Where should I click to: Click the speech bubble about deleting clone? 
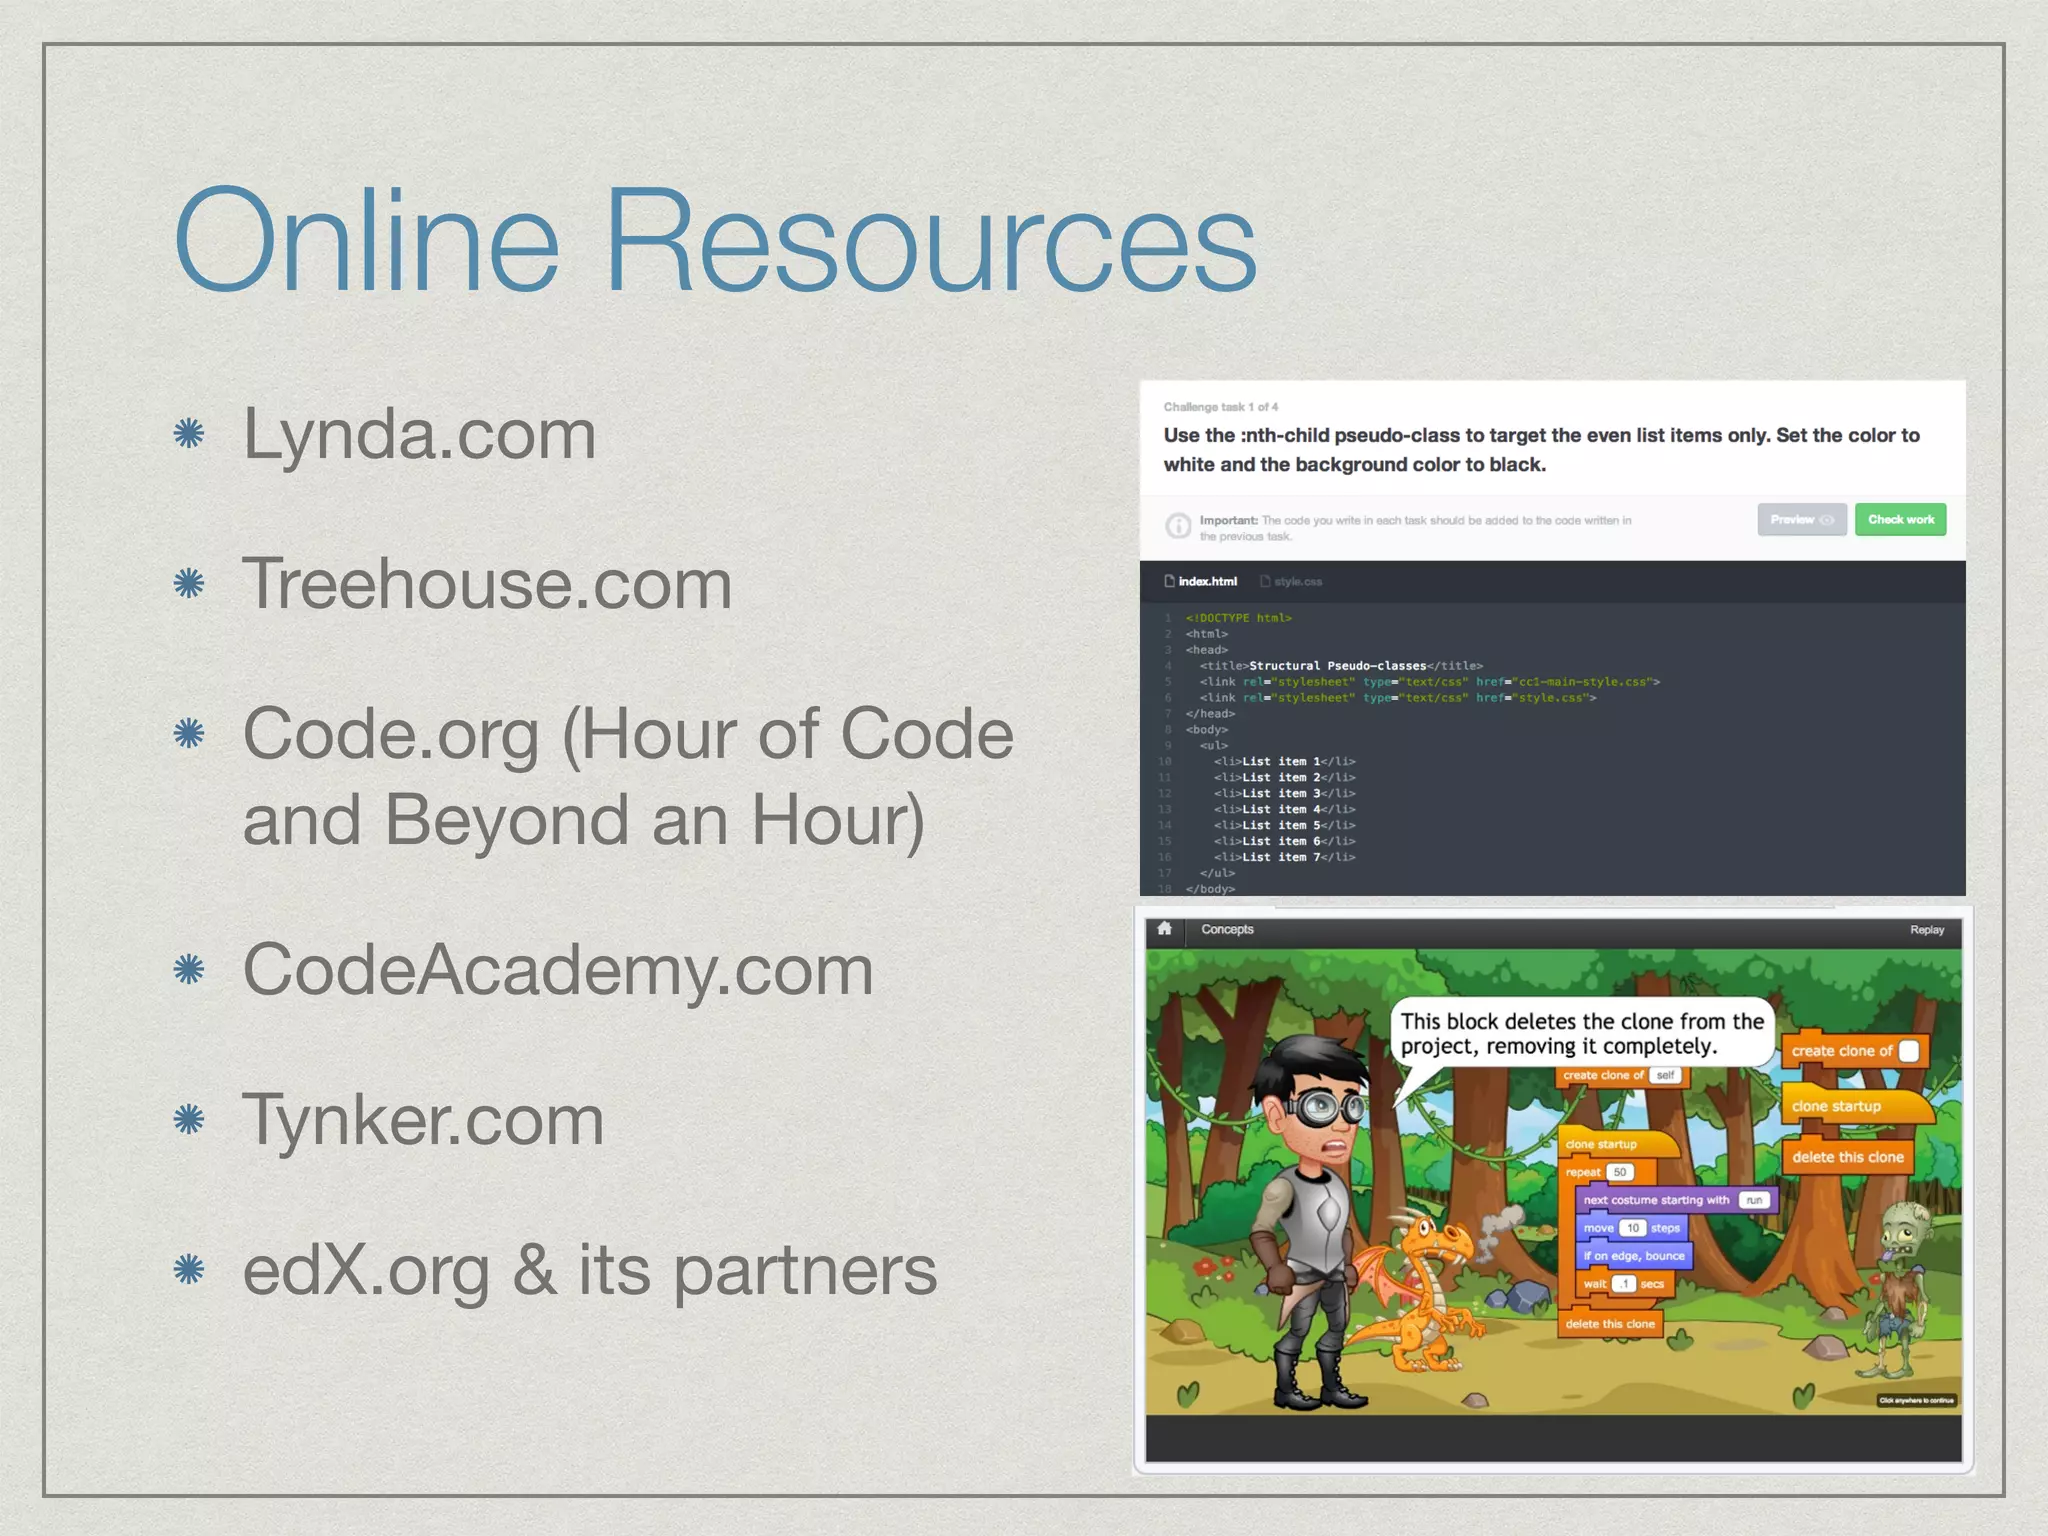1581,1034
